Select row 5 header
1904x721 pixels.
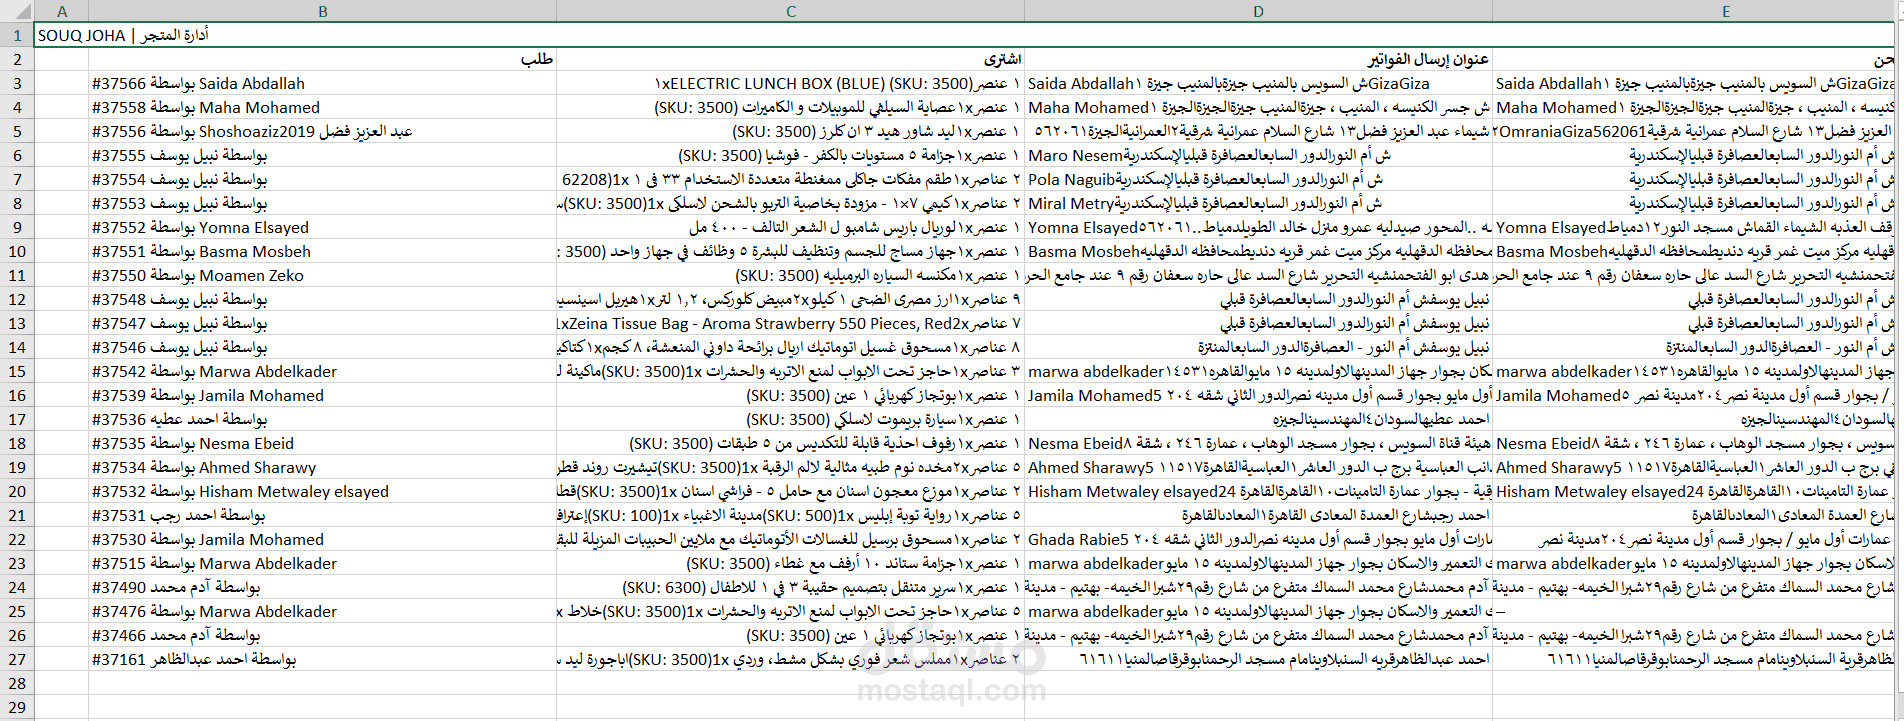(16, 131)
